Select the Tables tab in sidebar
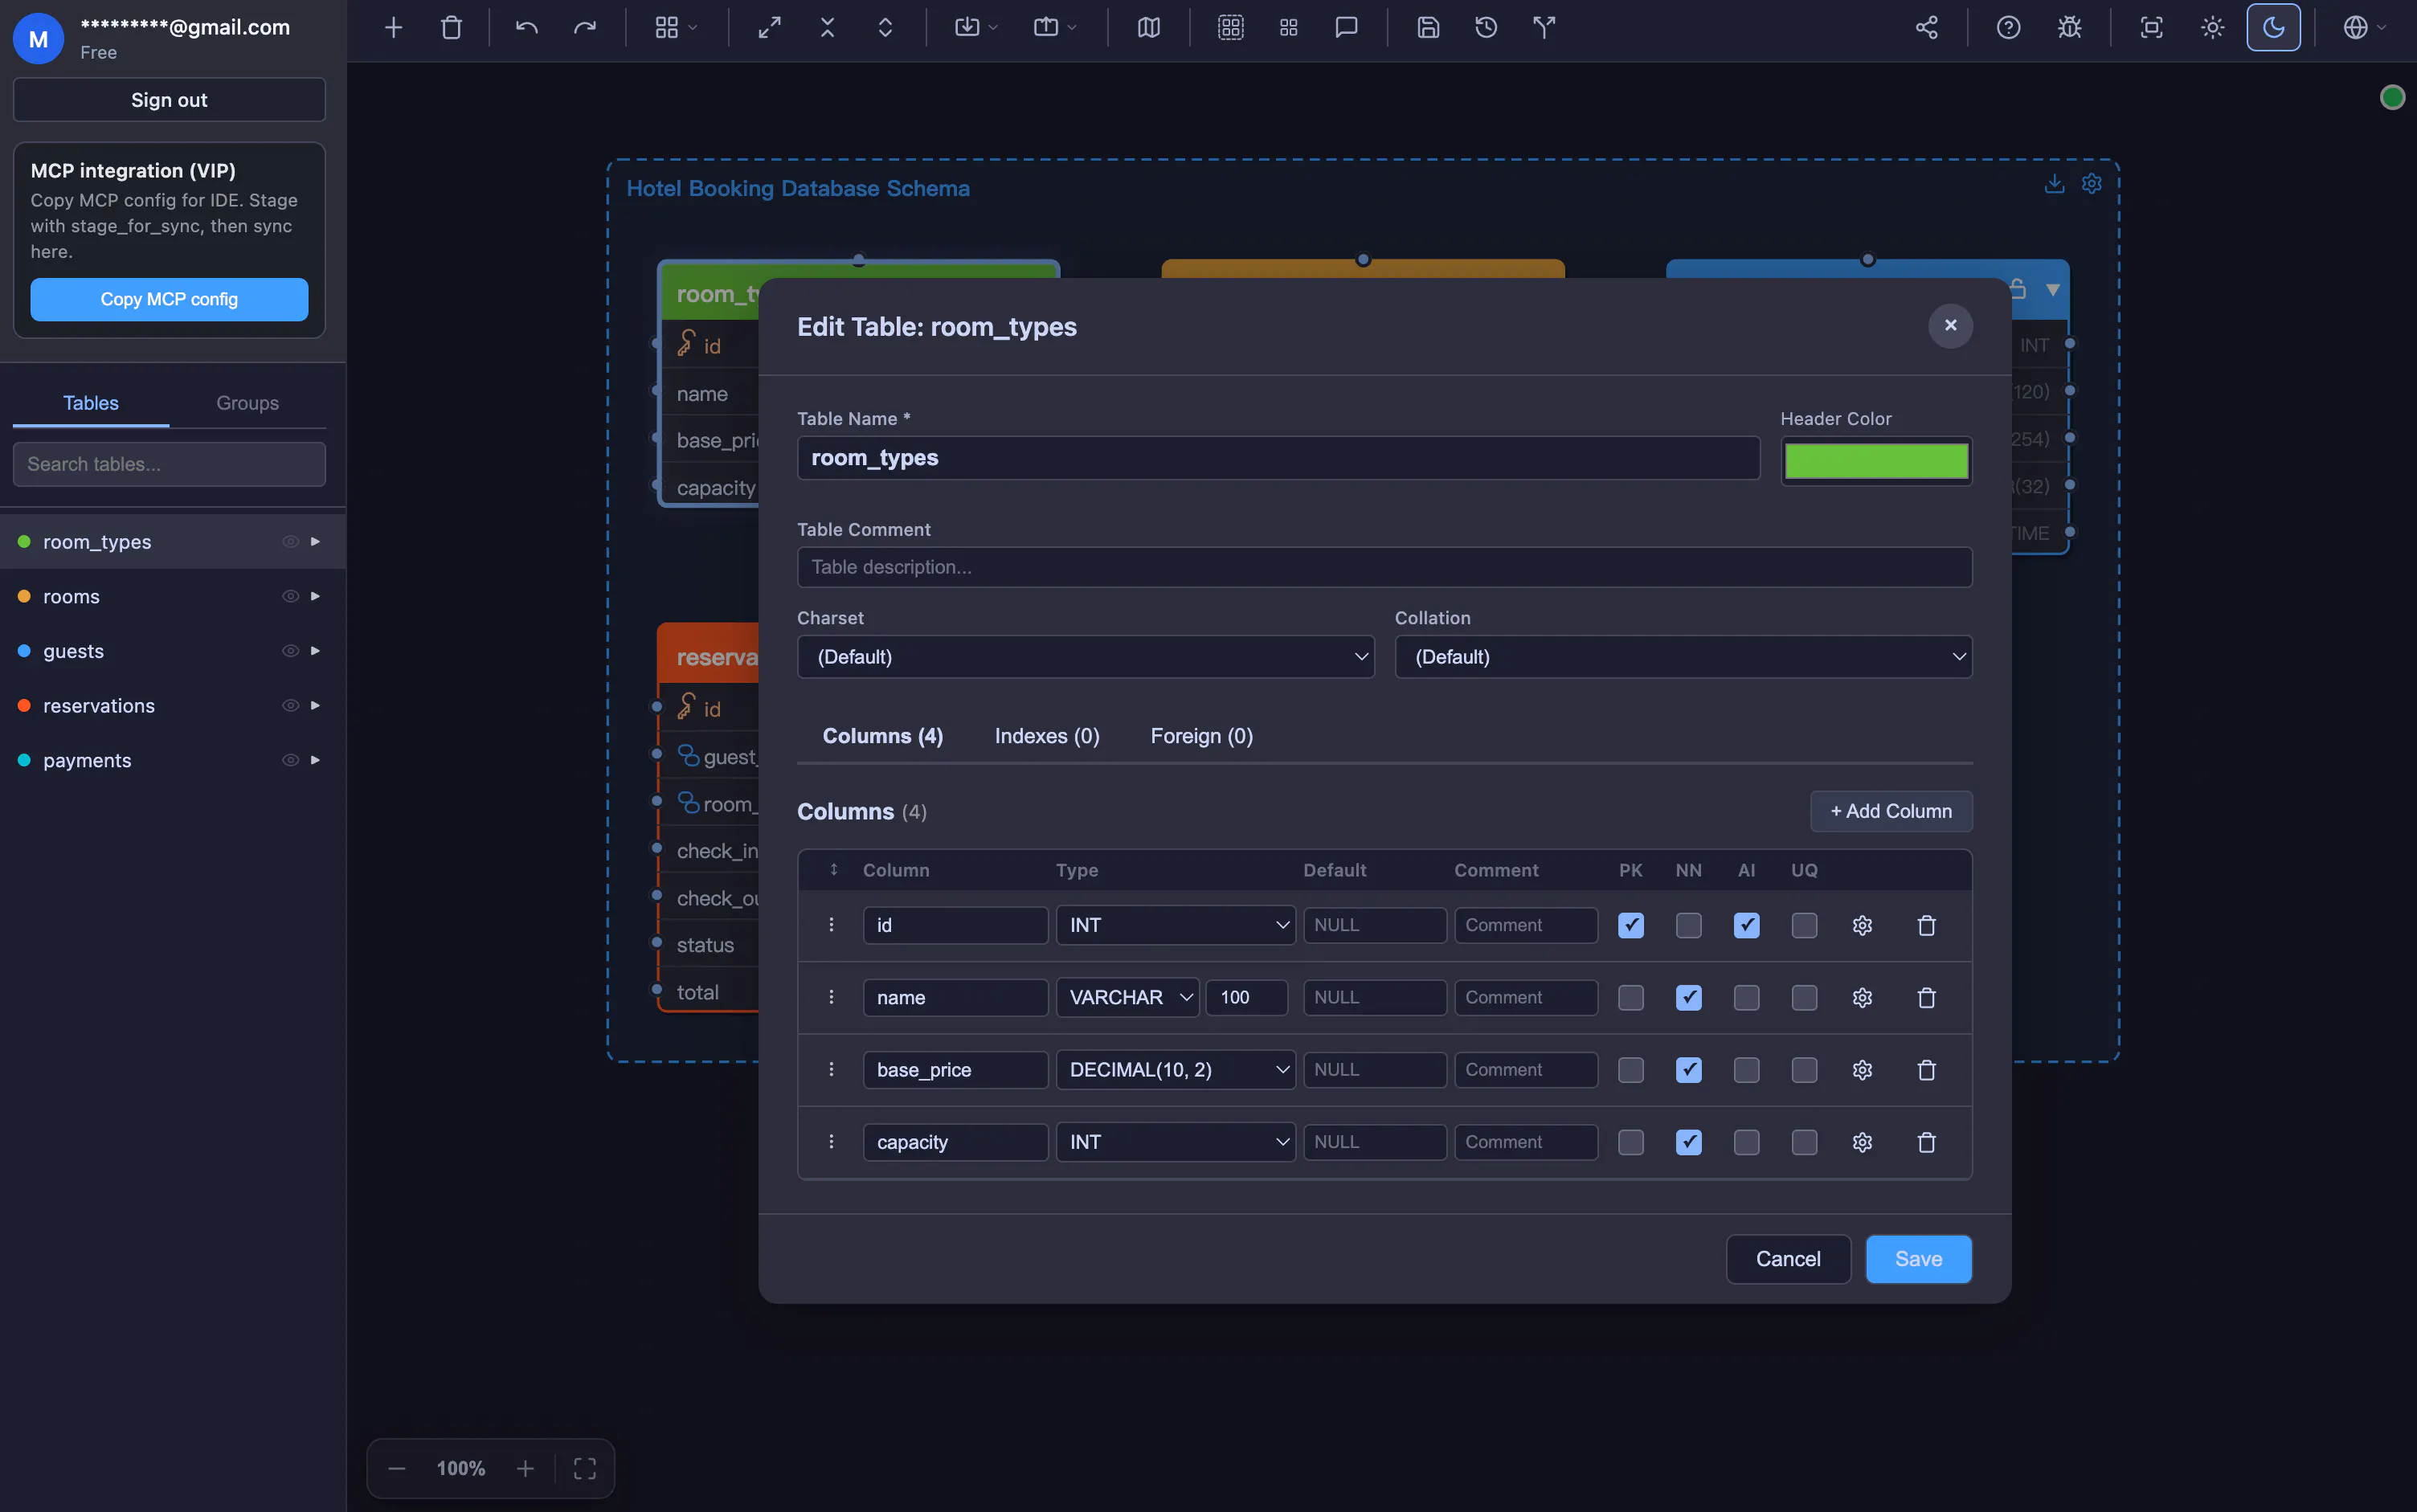This screenshot has width=2417, height=1512. (x=91, y=403)
